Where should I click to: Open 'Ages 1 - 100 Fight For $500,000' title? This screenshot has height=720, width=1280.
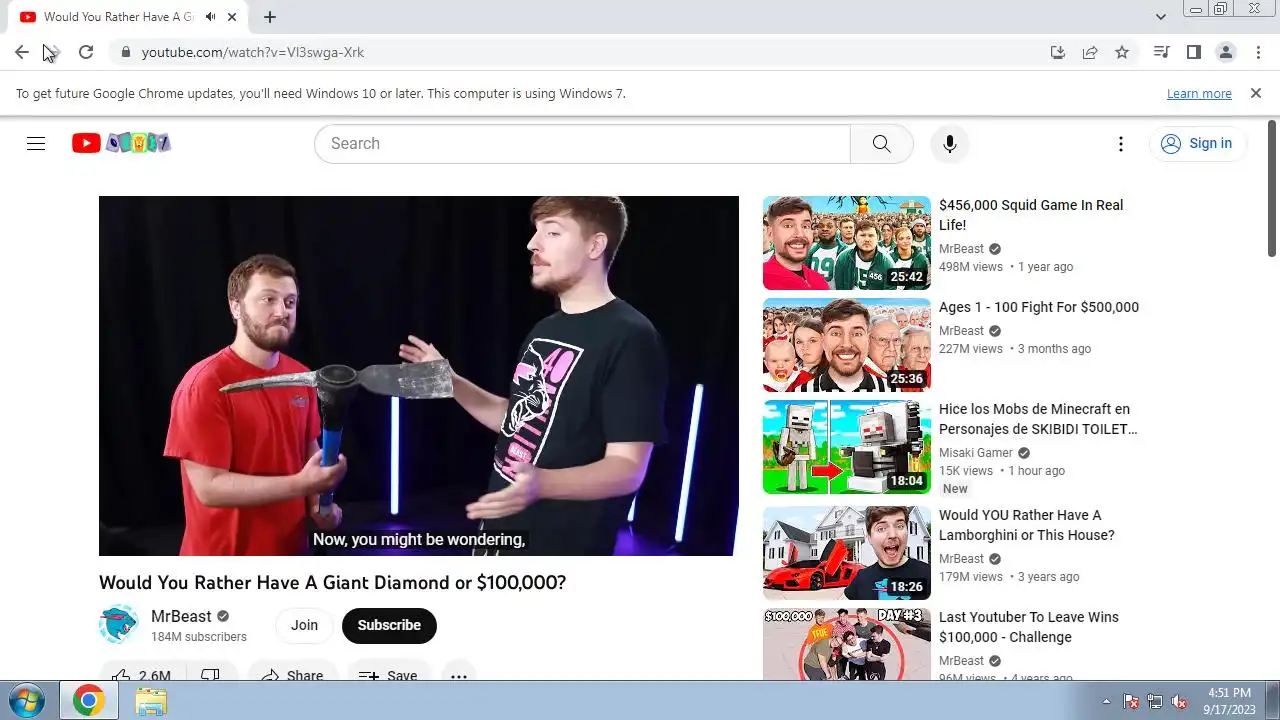click(1039, 307)
